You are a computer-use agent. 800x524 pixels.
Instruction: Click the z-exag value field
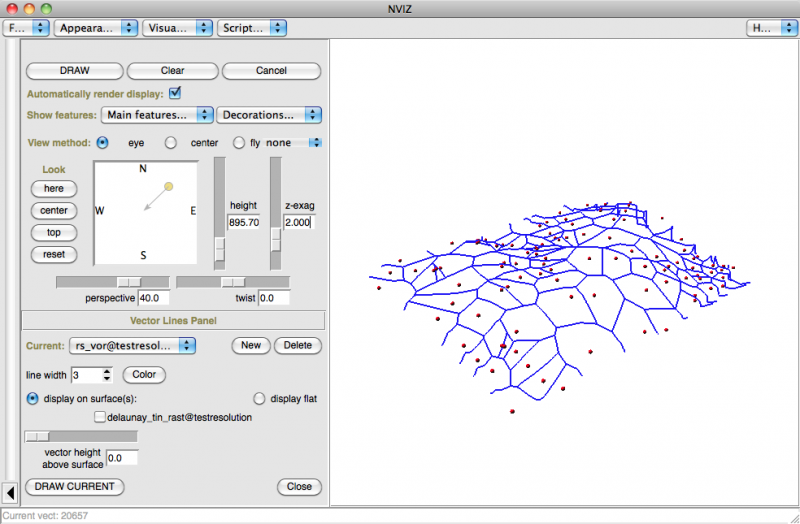click(x=297, y=222)
